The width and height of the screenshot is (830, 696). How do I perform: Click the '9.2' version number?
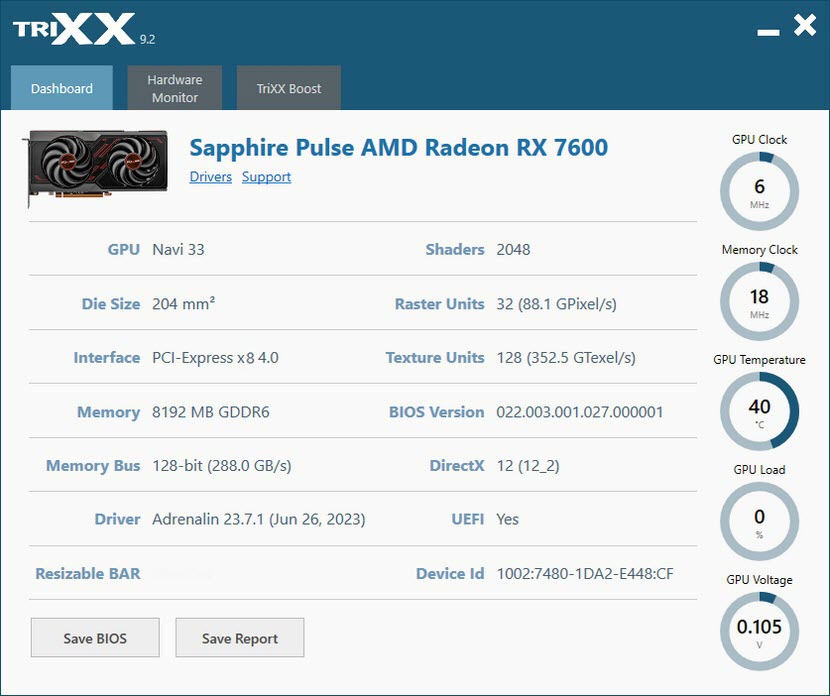(x=147, y=39)
